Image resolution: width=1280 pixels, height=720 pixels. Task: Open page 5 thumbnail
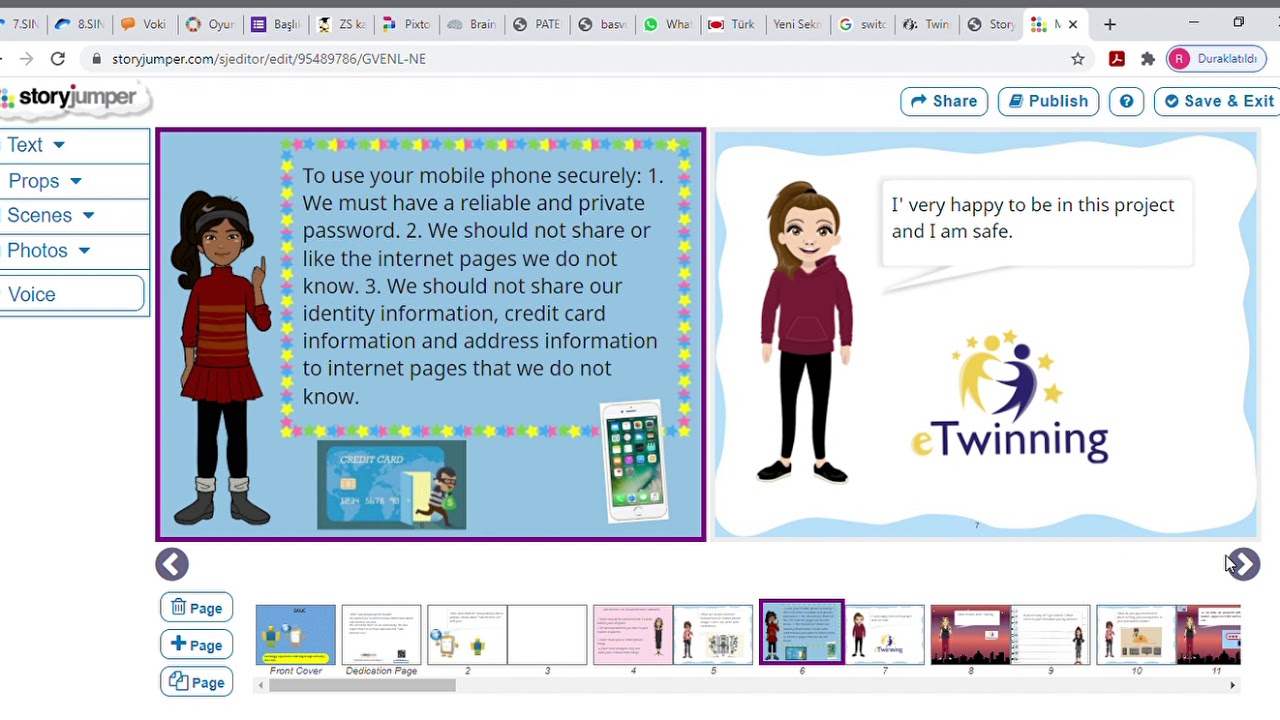(x=713, y=635)
